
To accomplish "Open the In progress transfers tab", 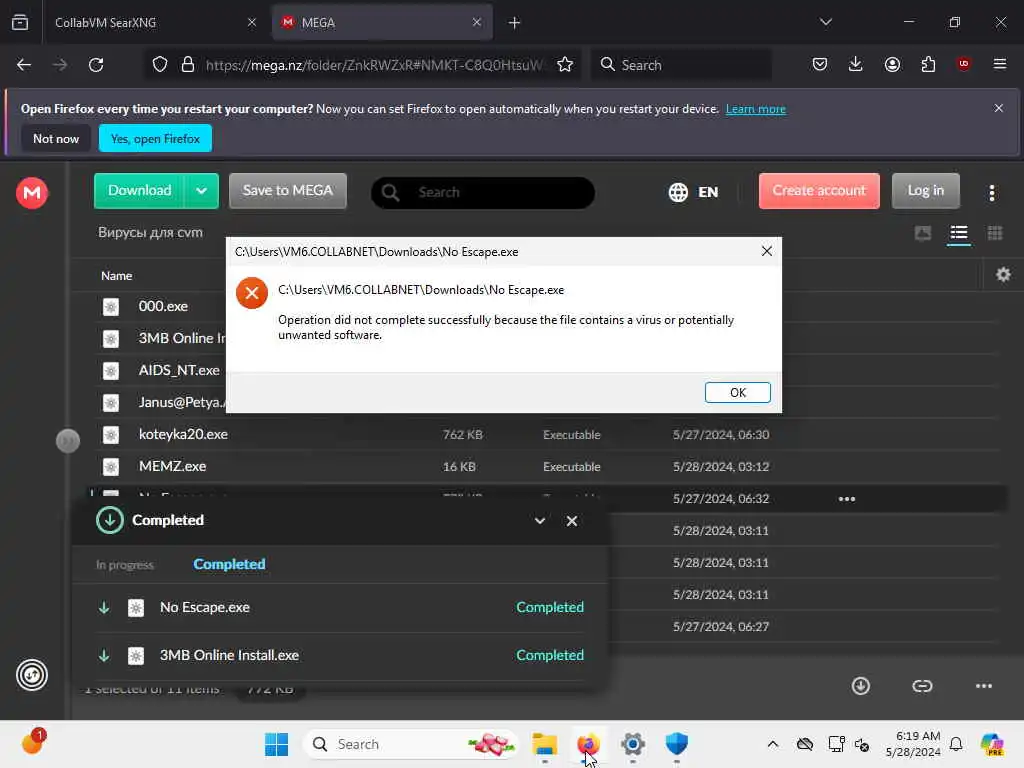I will [125, 565].
